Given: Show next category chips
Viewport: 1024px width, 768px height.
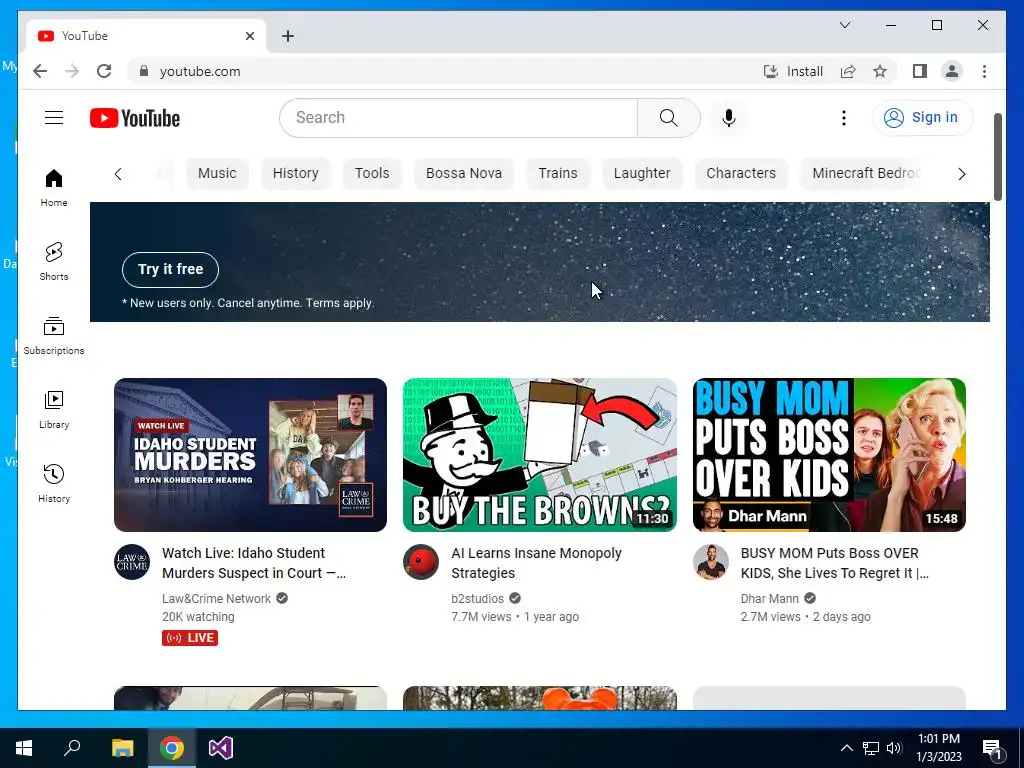Looking at the screenshot, I should (961, 174).
